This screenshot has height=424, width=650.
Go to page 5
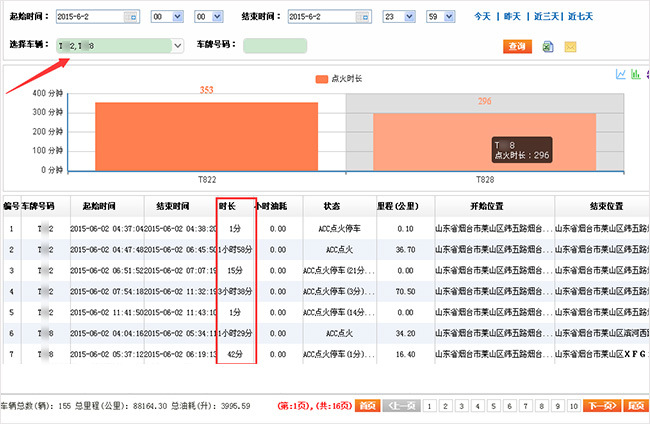(x=493, y=406)
